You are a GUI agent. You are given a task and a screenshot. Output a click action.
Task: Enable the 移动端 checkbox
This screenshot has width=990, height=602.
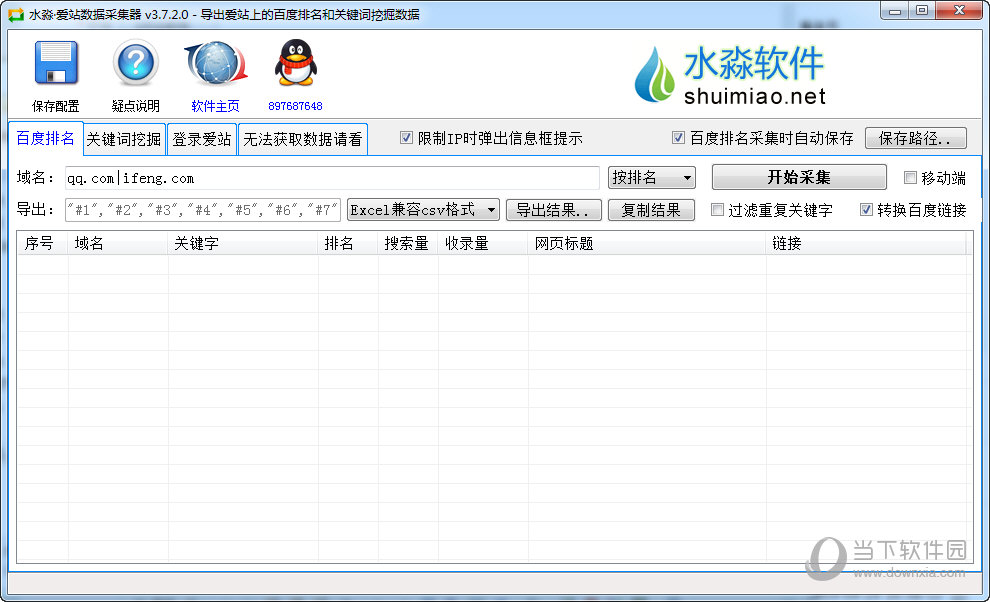(910, 178)
